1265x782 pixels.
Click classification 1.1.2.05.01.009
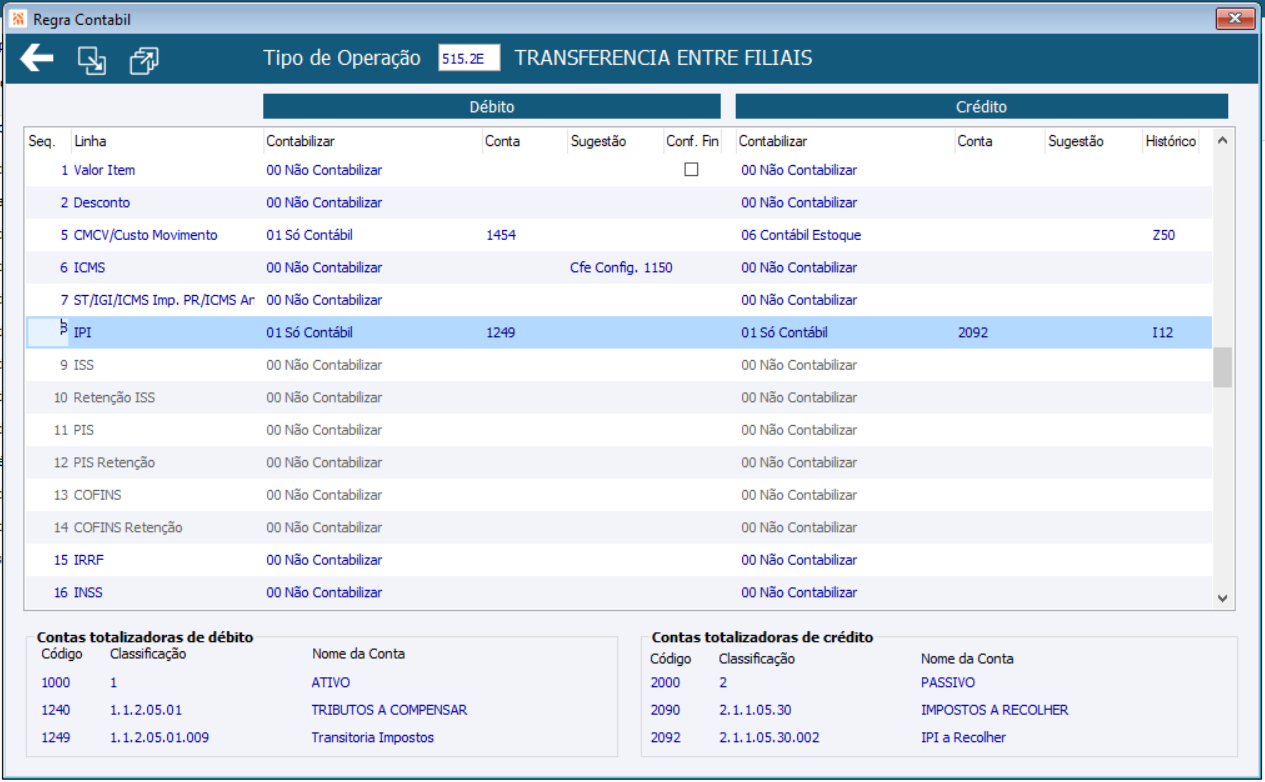(159, 738)
